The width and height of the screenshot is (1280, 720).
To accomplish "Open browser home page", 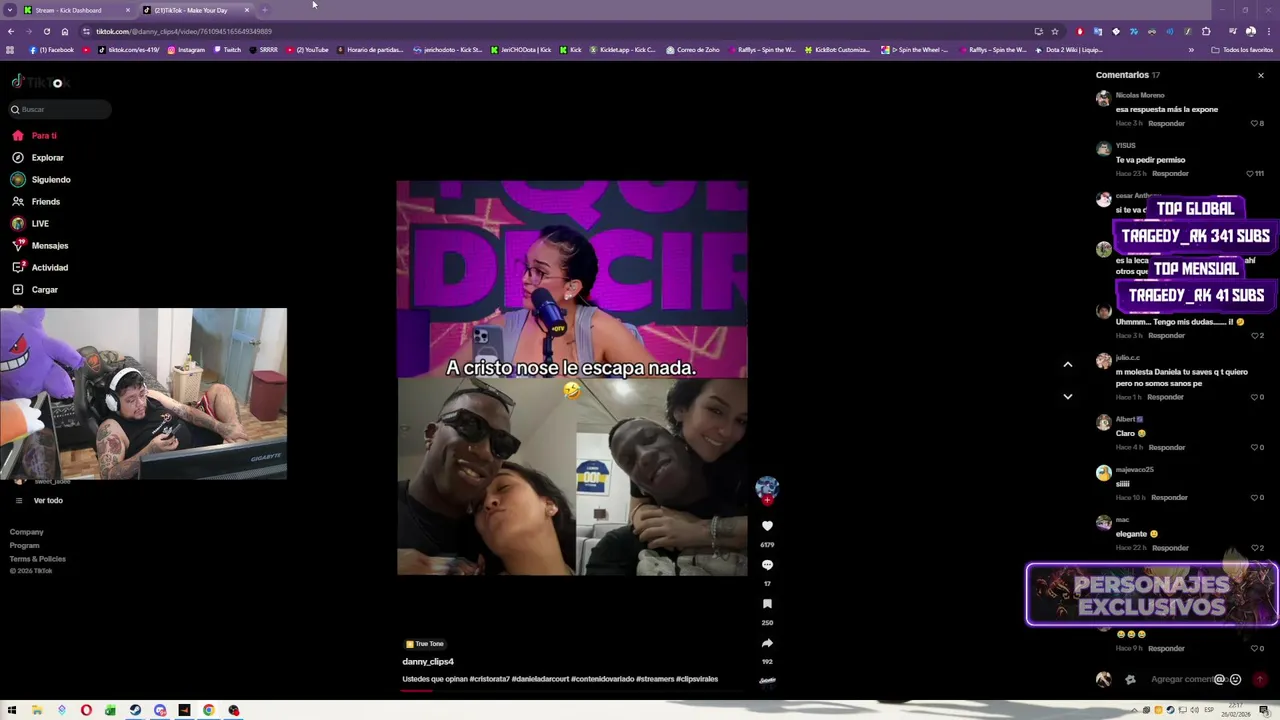I will pos(65,31).
